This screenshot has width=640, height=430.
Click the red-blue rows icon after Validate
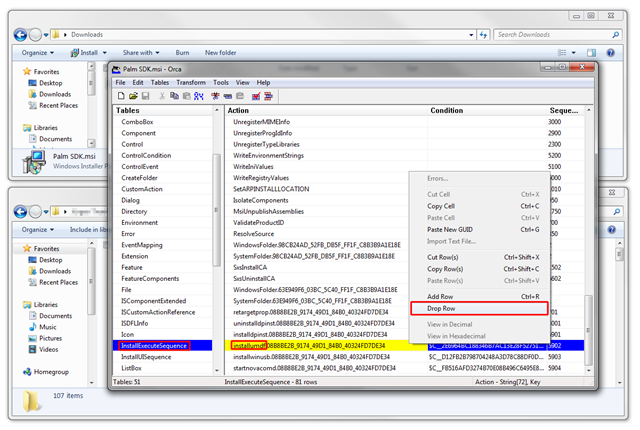[x=269, y=96]
